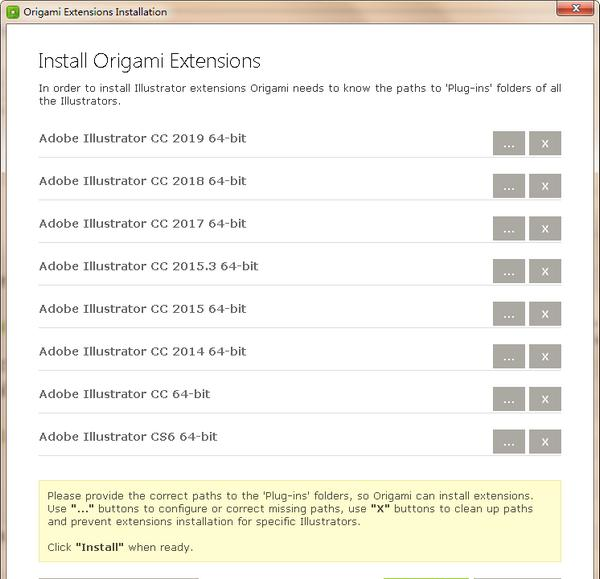Clear path for Illustrator CC 2019 64-bit
600x579 pixels.
(545, 144)
